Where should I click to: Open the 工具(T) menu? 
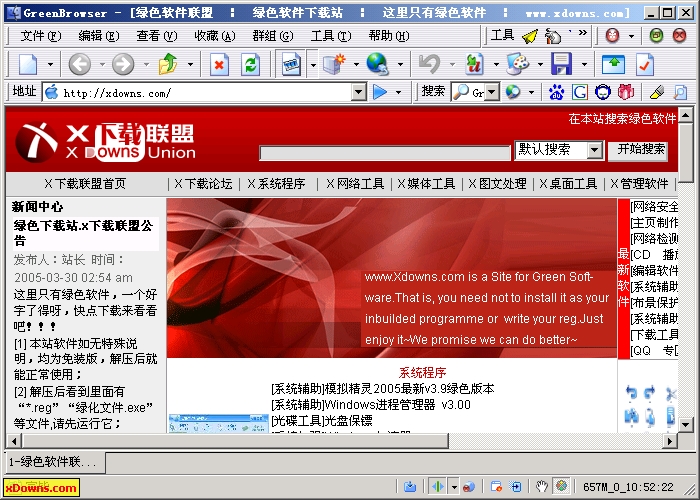point(331,36)
